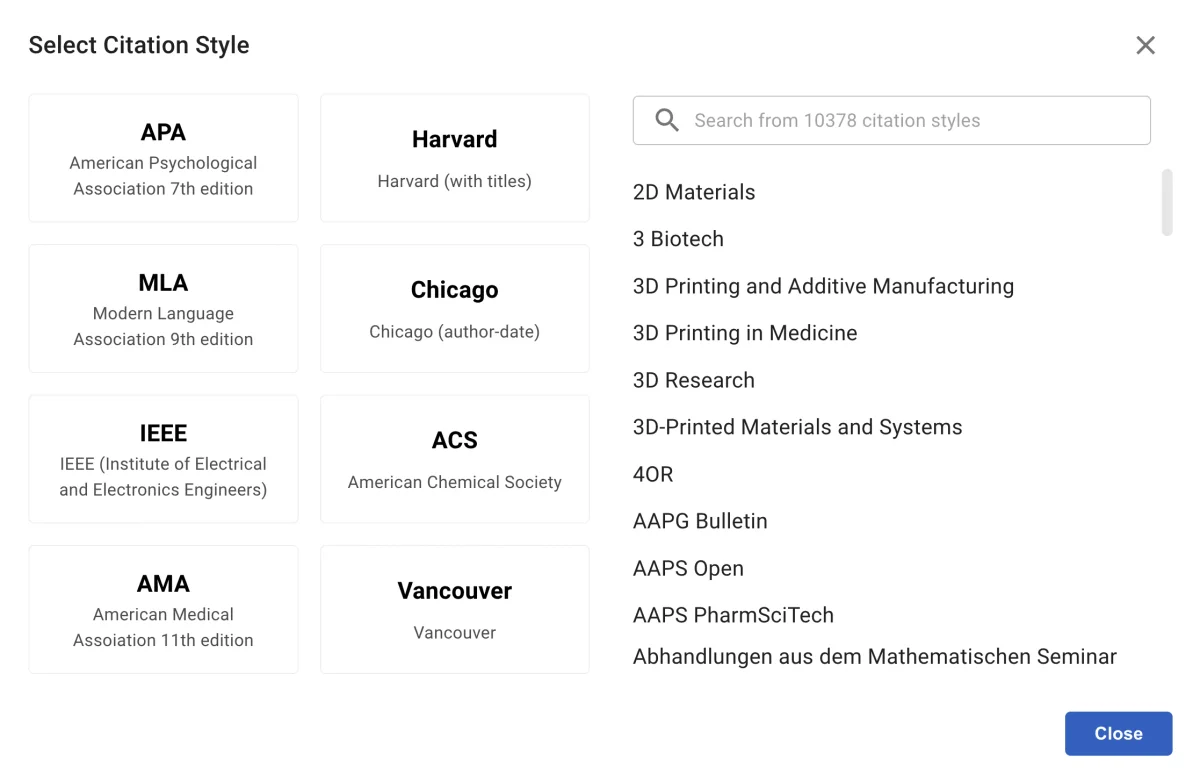Select AAPG Bulletin from the list
This screenshot has width=1200, height=774.
(x=700, y=521)
